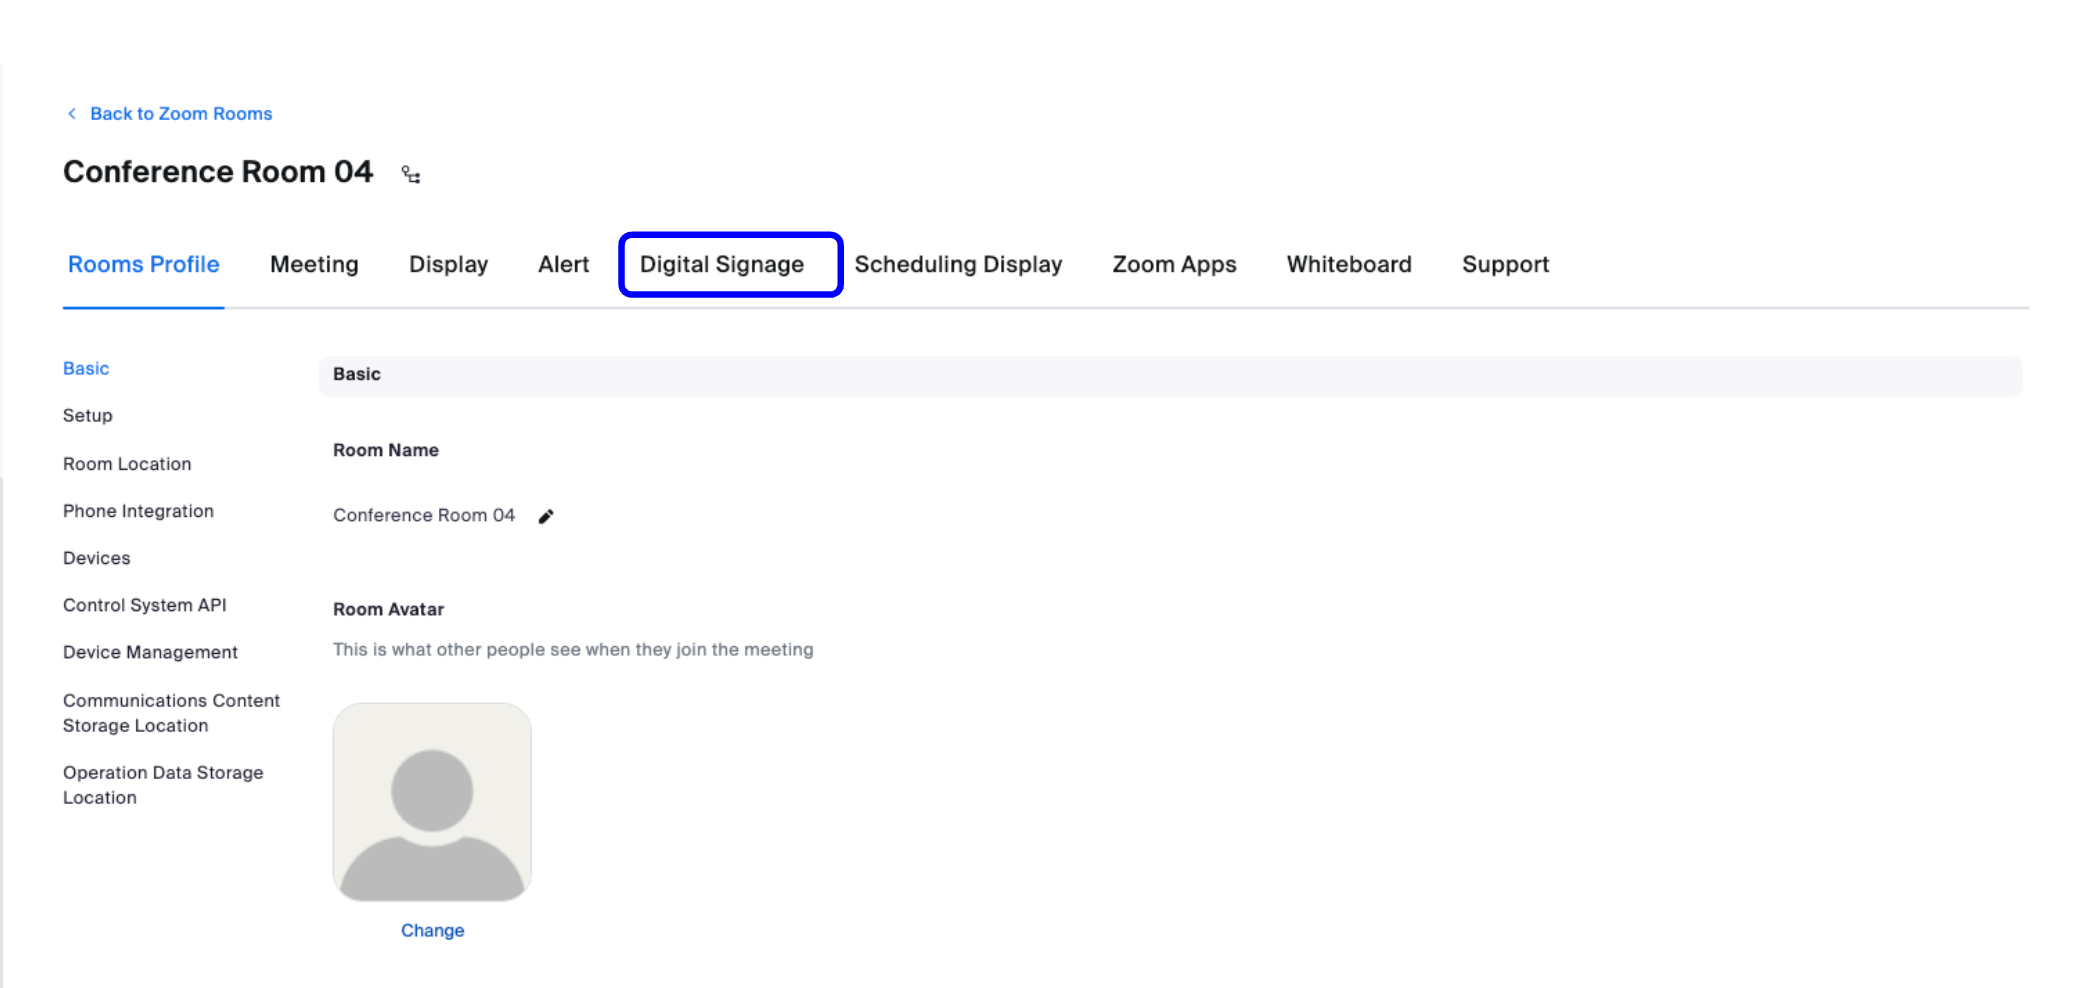Screen dimensions: 2078x988
Task: Select the Rooms Profile tab
Action: click(x=143, y=264)
